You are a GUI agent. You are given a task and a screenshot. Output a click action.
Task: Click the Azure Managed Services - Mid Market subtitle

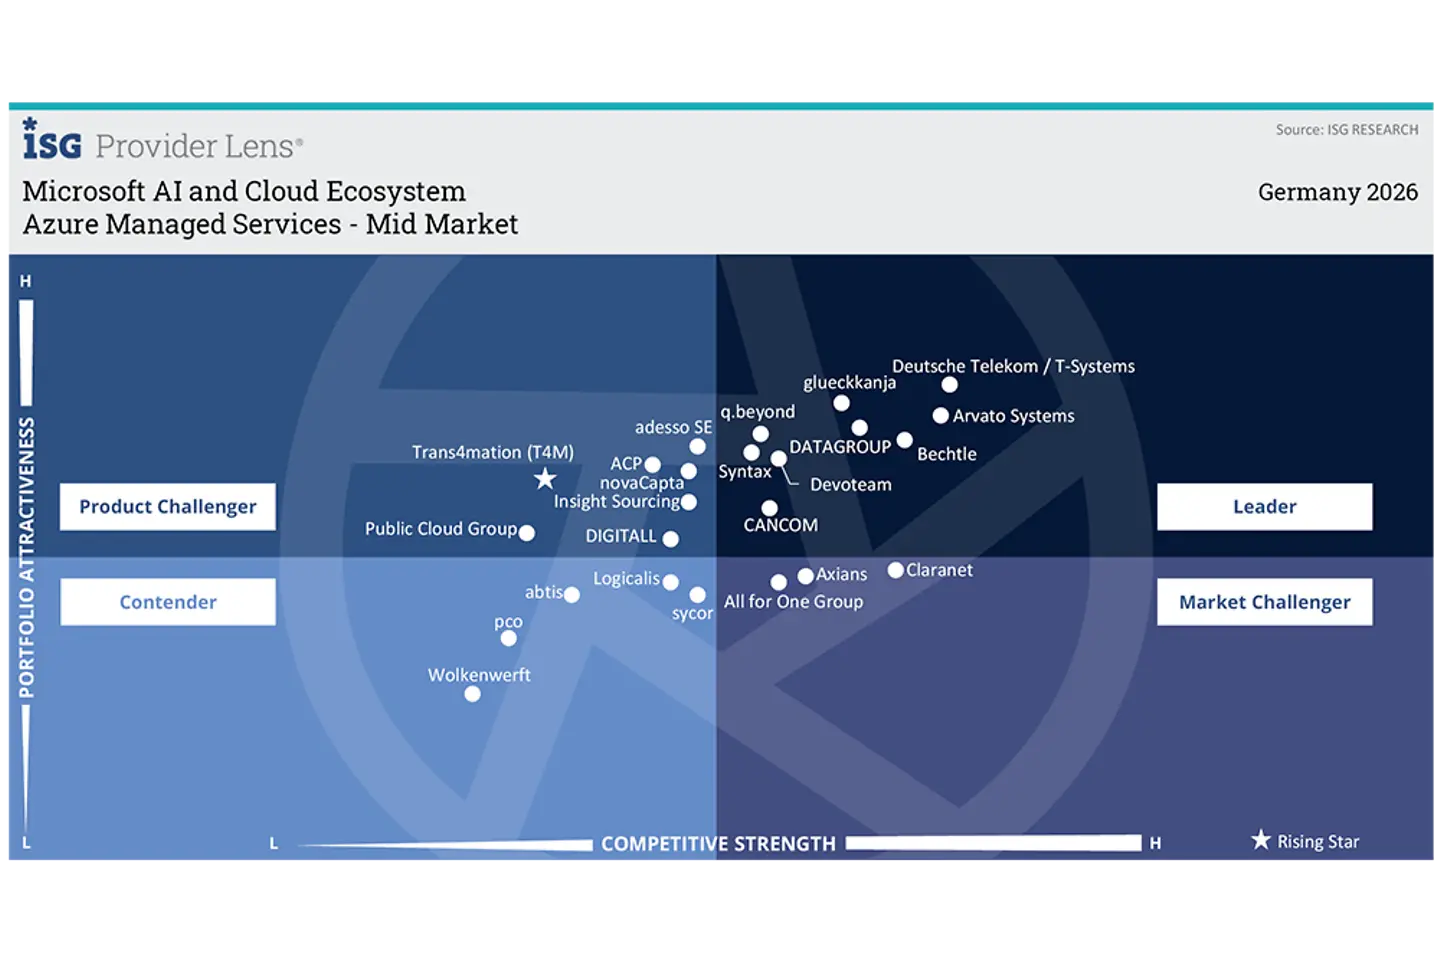click(270, 224)
